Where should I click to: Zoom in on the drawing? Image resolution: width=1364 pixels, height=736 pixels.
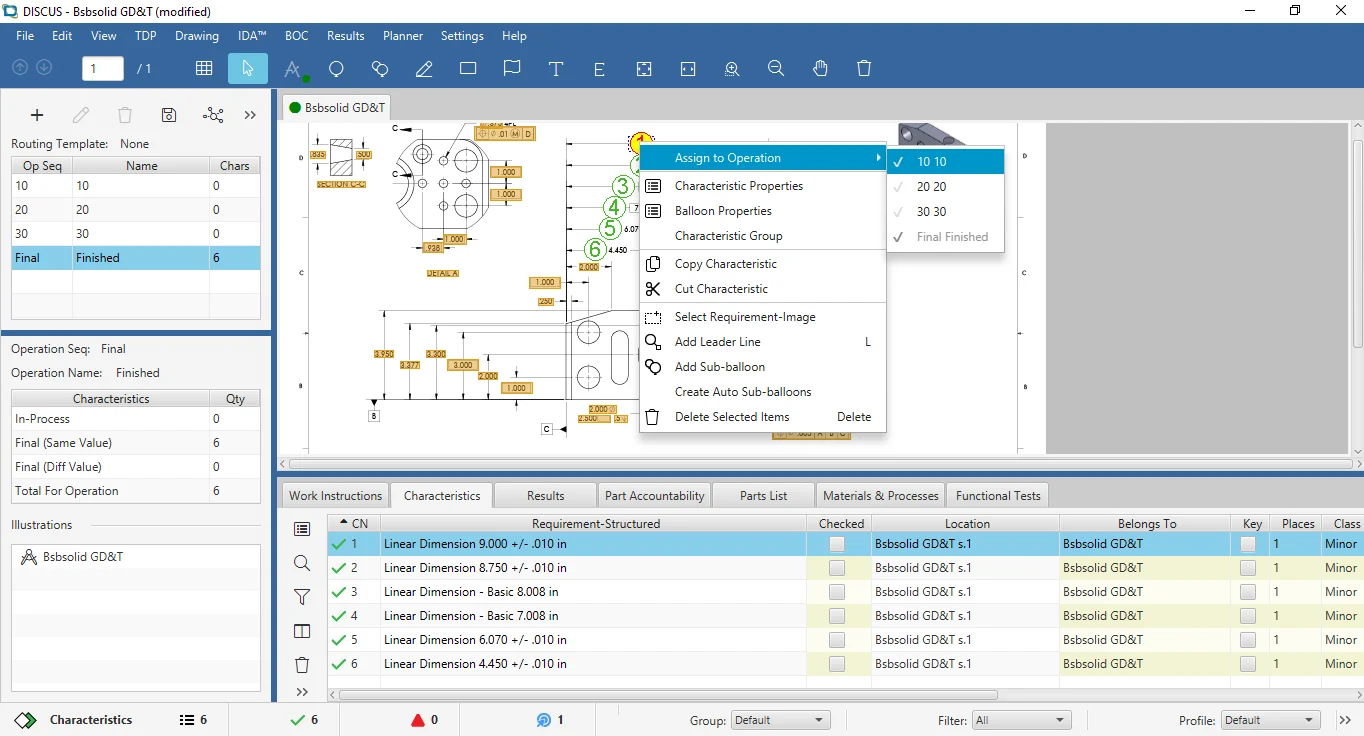point(732,68)
